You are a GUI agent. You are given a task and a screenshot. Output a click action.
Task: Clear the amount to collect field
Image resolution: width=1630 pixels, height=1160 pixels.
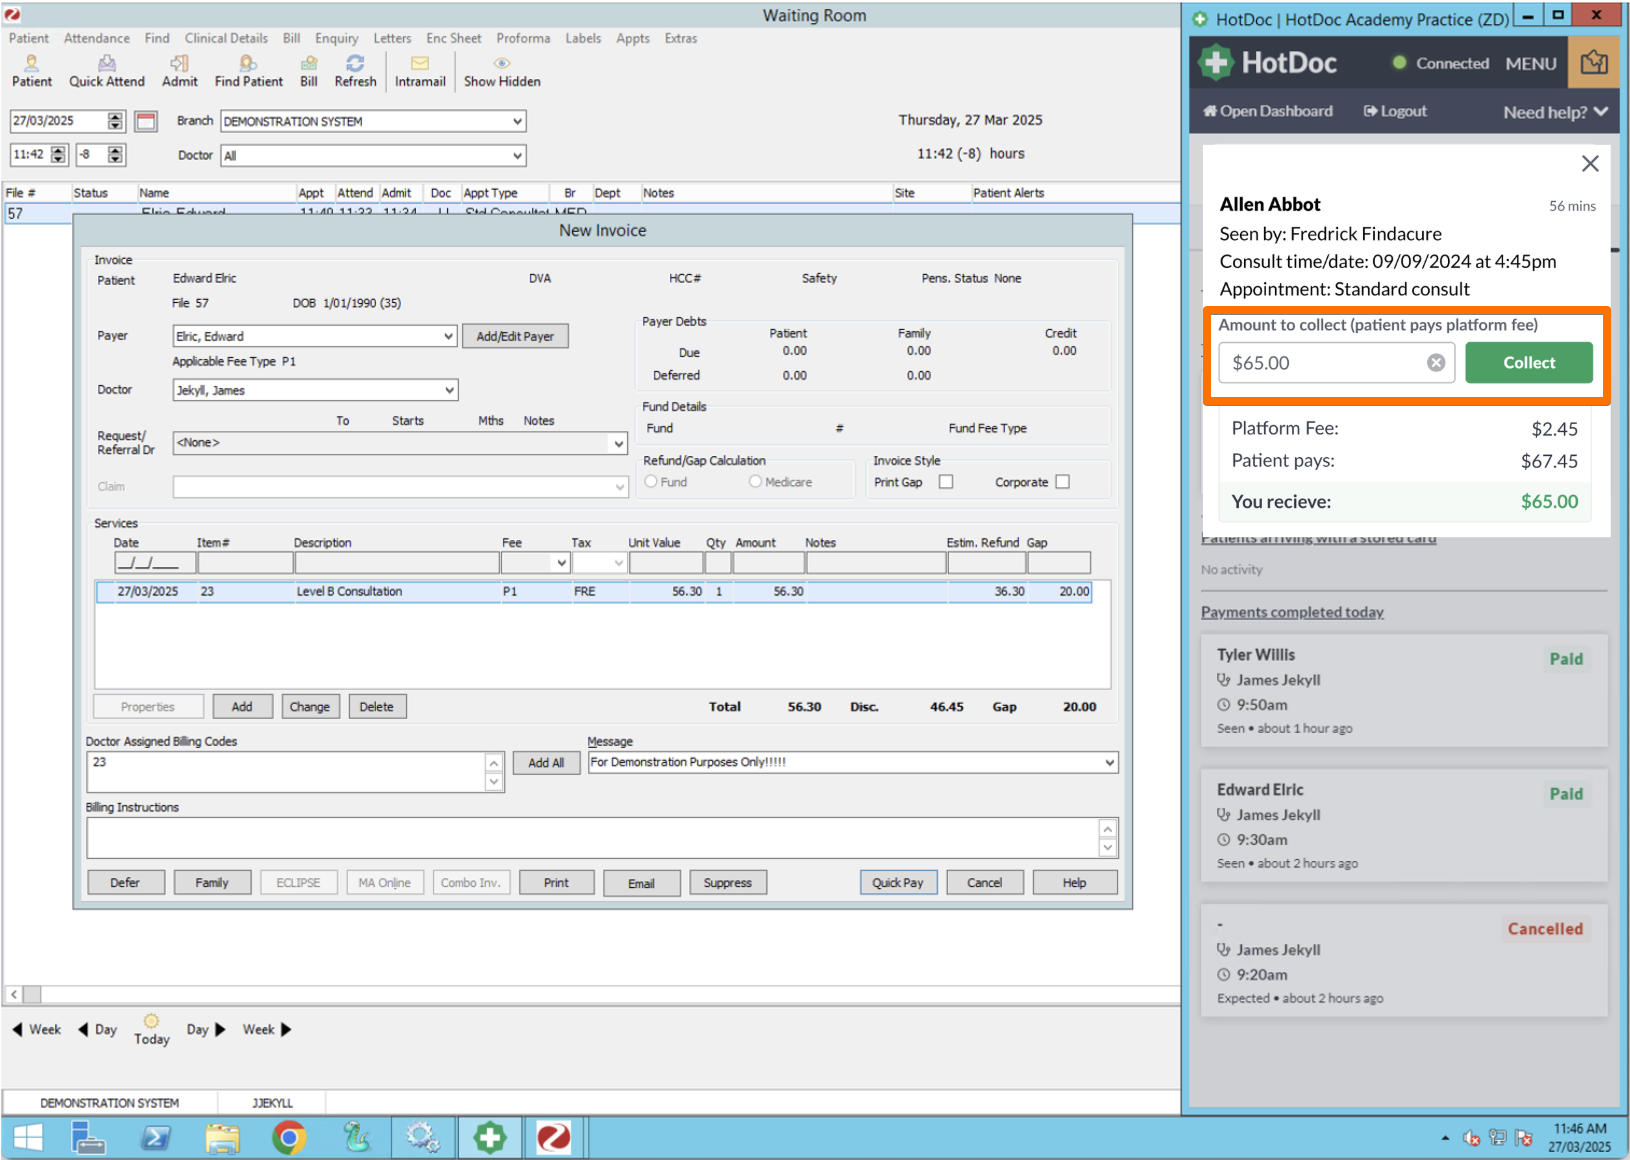click(x=1436, y=363)
